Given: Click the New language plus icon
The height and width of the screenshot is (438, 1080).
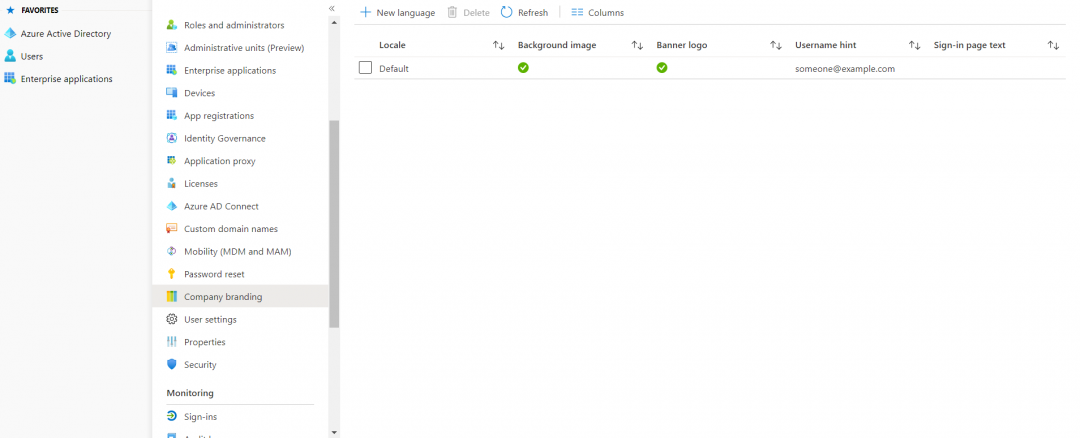Looking at the screenshot, I should pos(366,12).
